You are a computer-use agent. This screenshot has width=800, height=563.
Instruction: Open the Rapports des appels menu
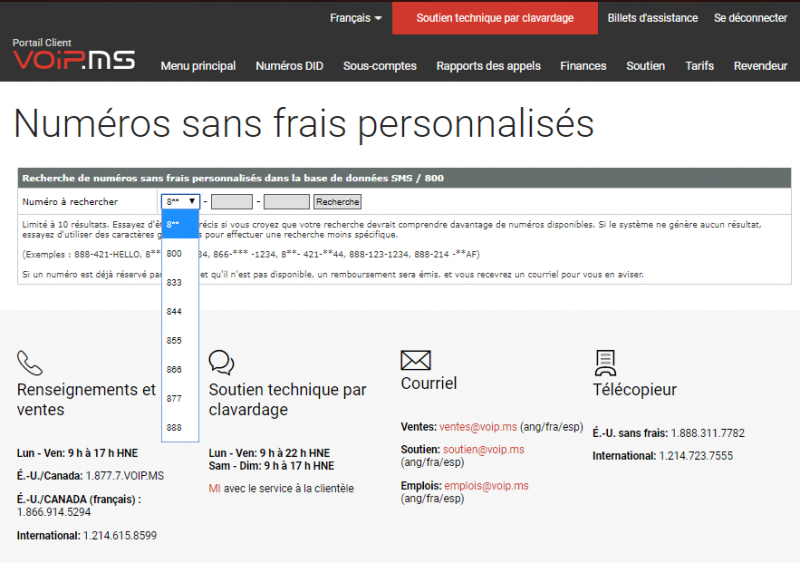(x=488, y=66)
